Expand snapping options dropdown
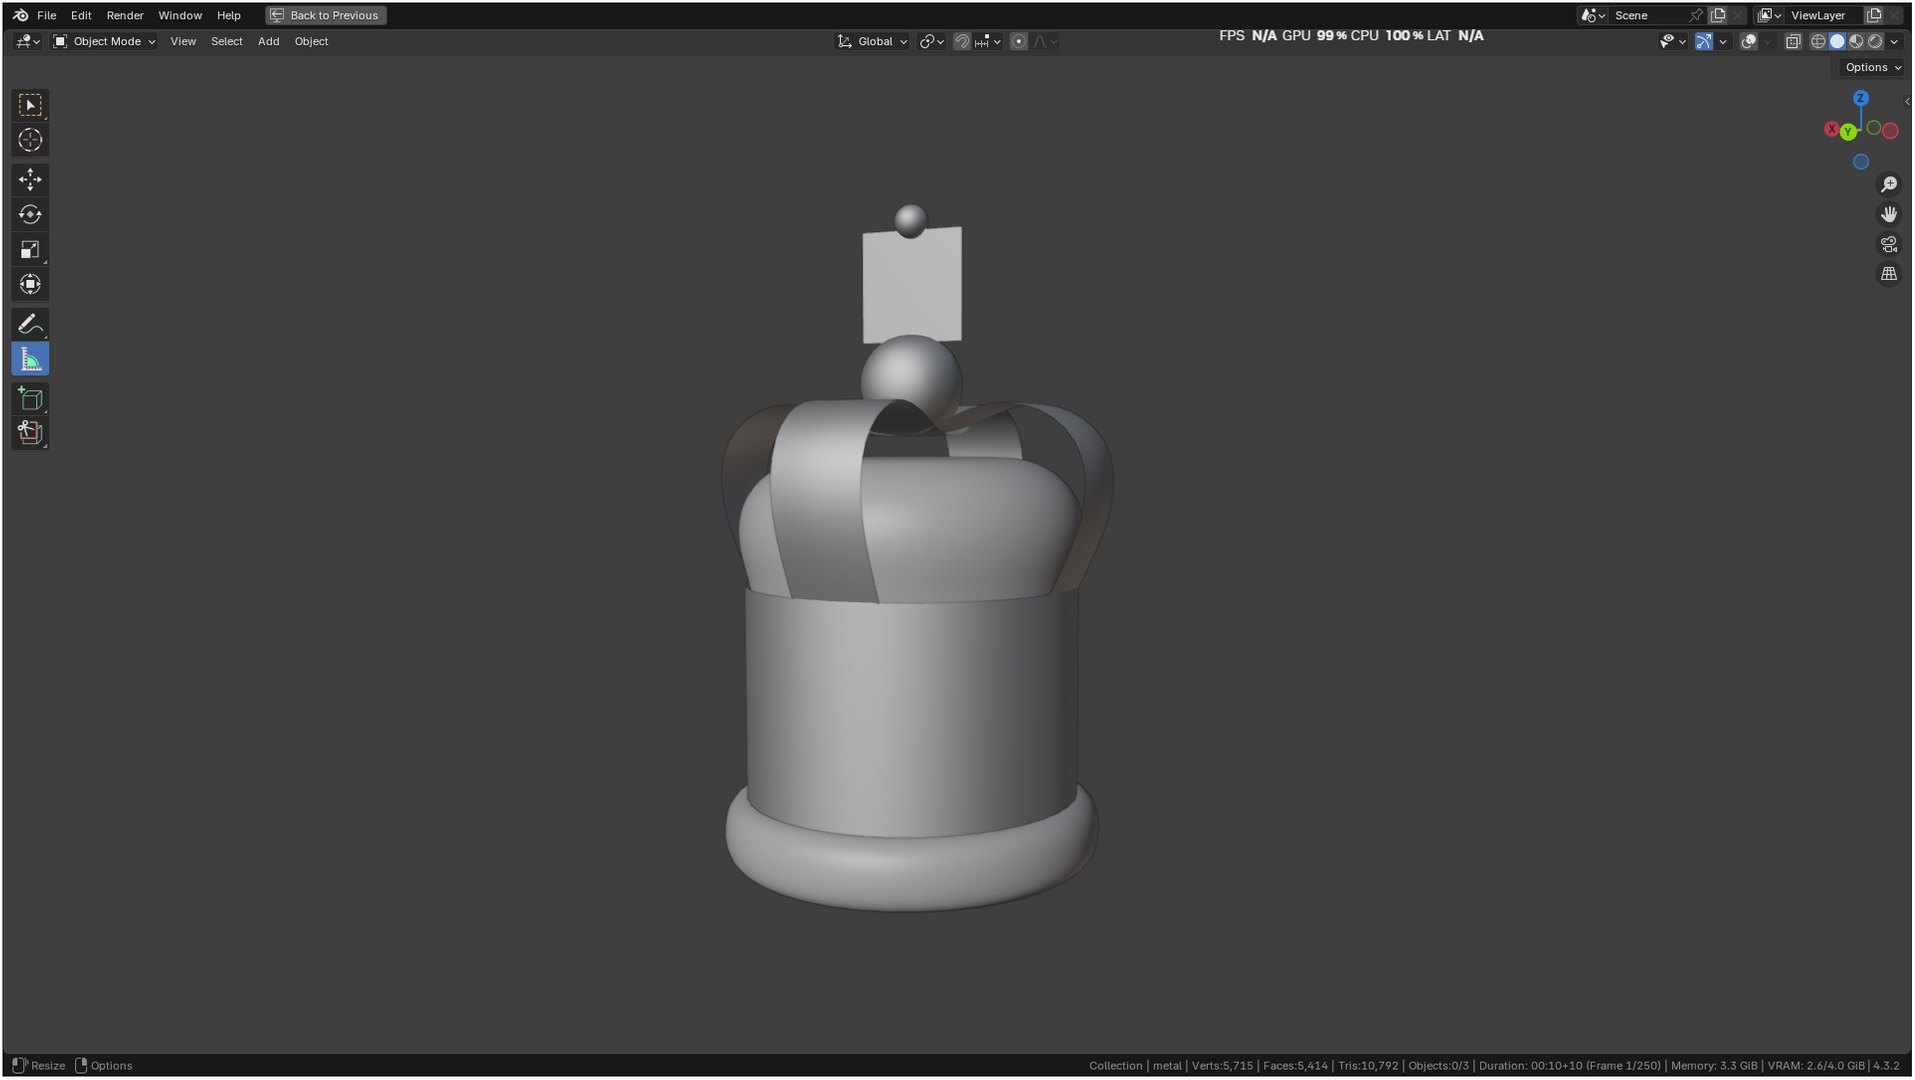Image resolution: width=1915 pixels, height=1080 pixels. coord(987,41)
